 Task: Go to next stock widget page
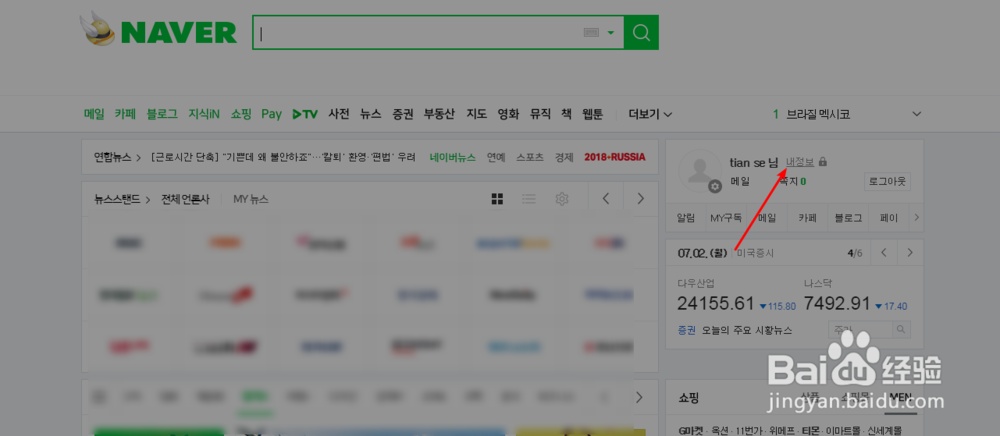[910, 252]
